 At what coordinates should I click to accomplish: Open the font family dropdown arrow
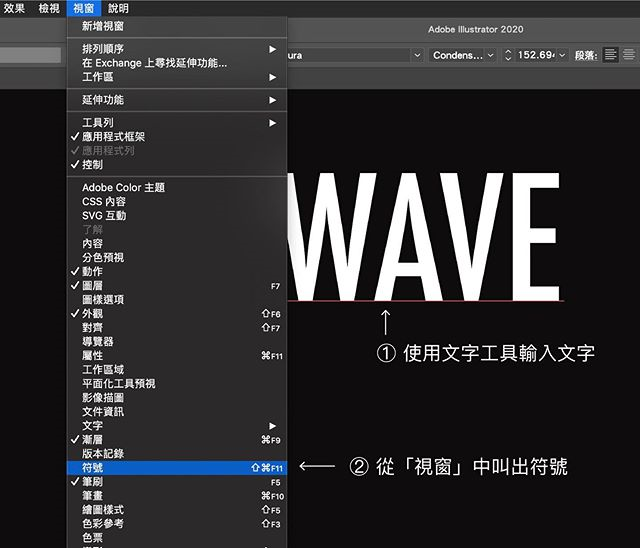(x=417, y=55)
